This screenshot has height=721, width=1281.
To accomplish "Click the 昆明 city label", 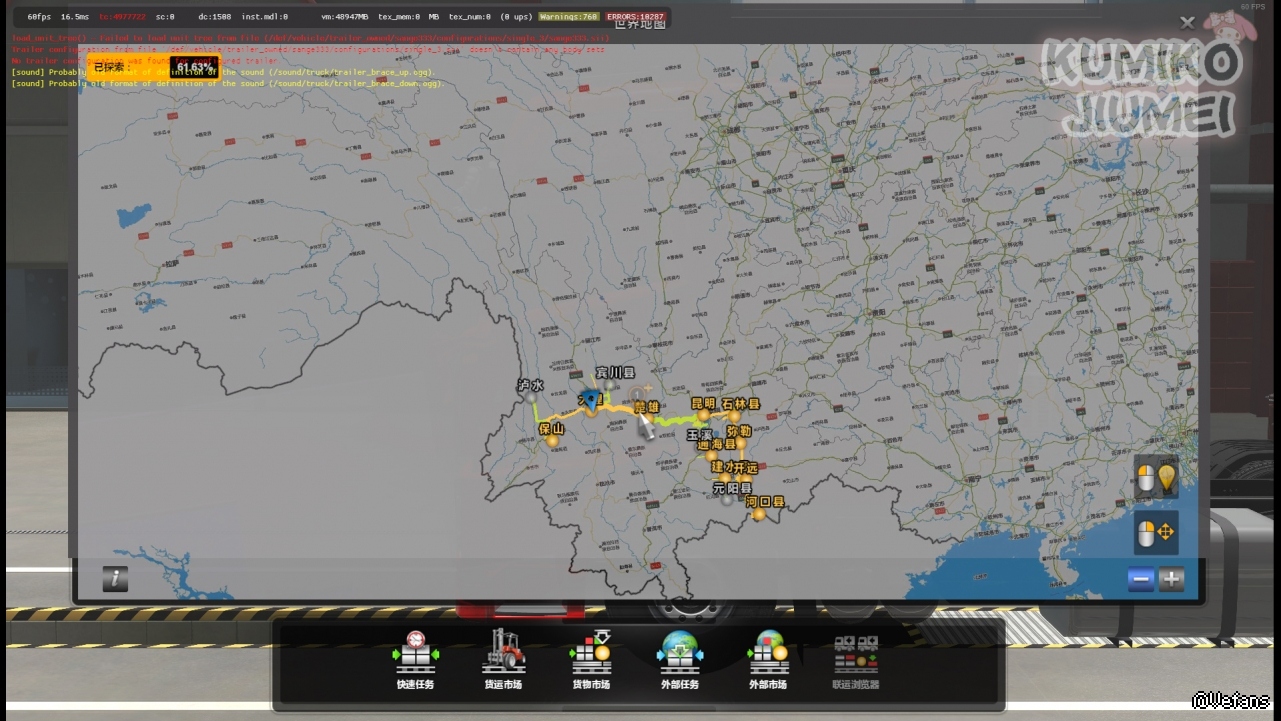I will click(704, 403).
